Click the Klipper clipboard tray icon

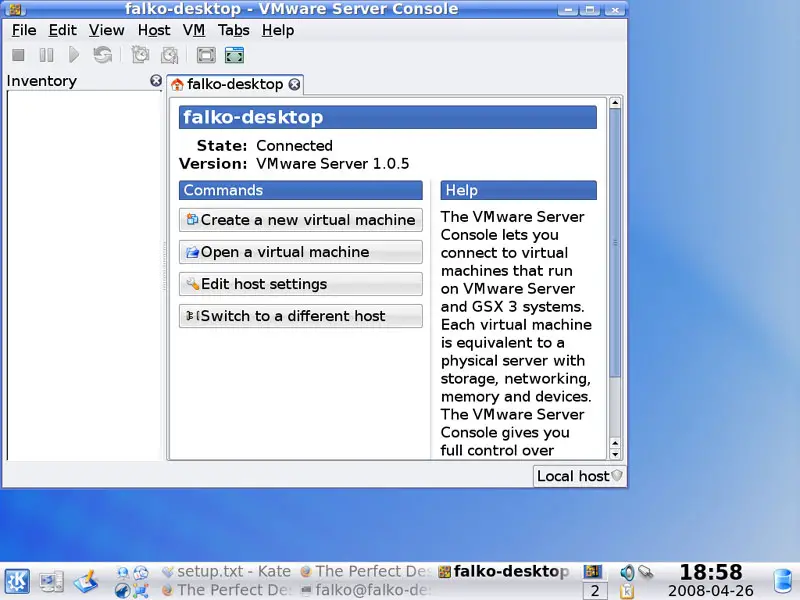click(627, 591)
